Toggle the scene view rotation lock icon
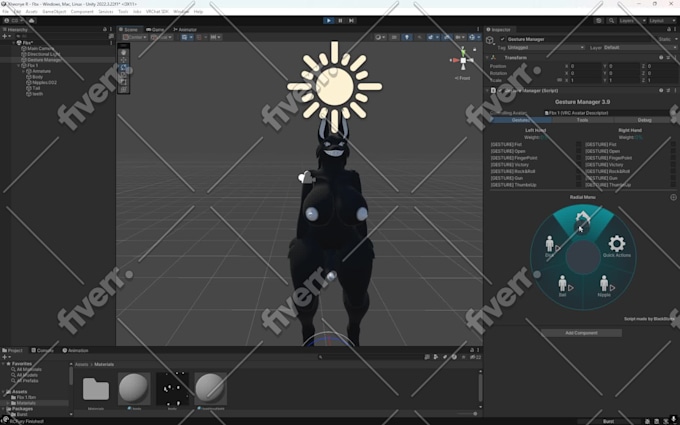680x425 pixels. coord(474,49)
